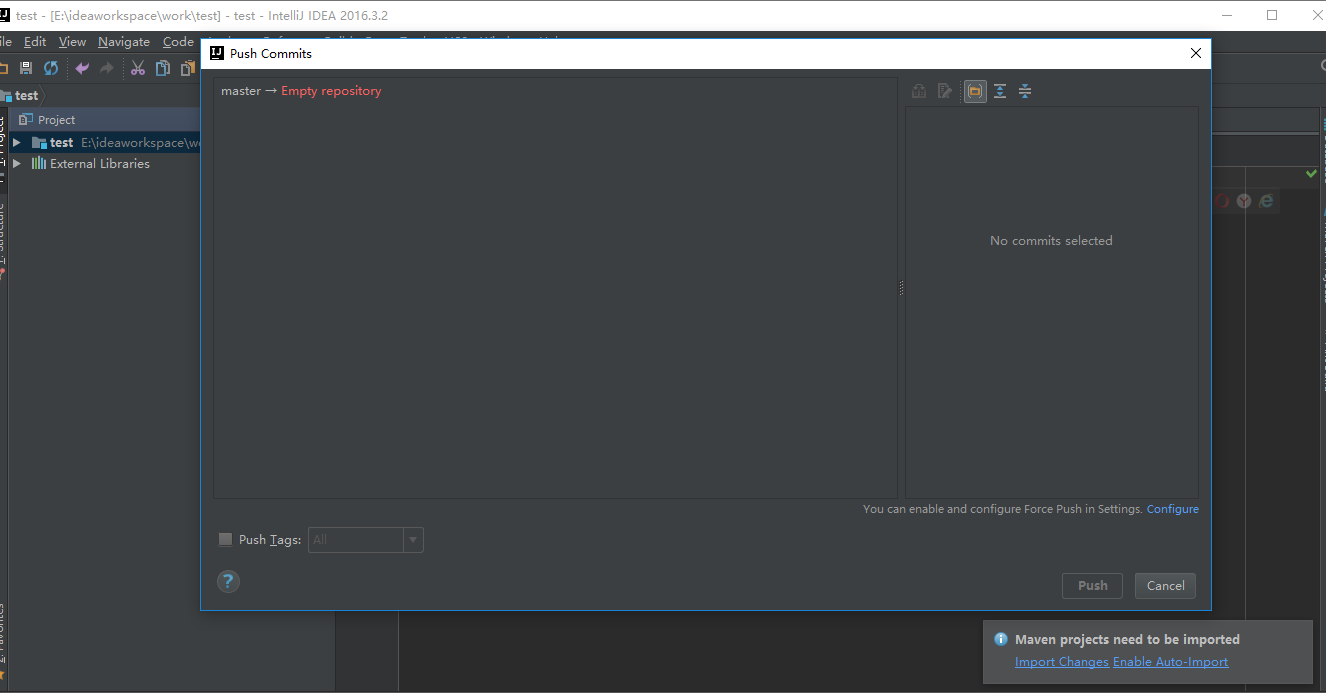
Task: Click the info icon in Maven notification
Action: [x=1001, y=639]
